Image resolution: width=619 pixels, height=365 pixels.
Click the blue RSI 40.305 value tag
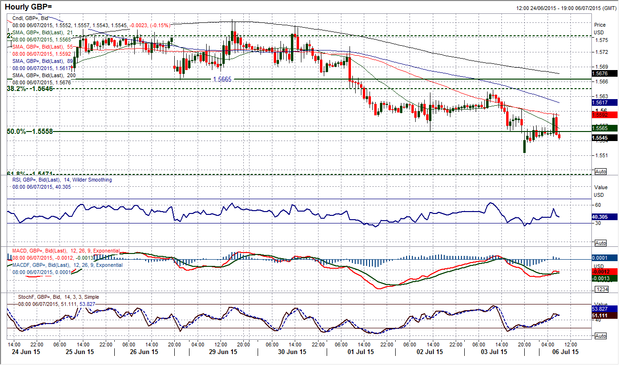(x=604, y=217)
